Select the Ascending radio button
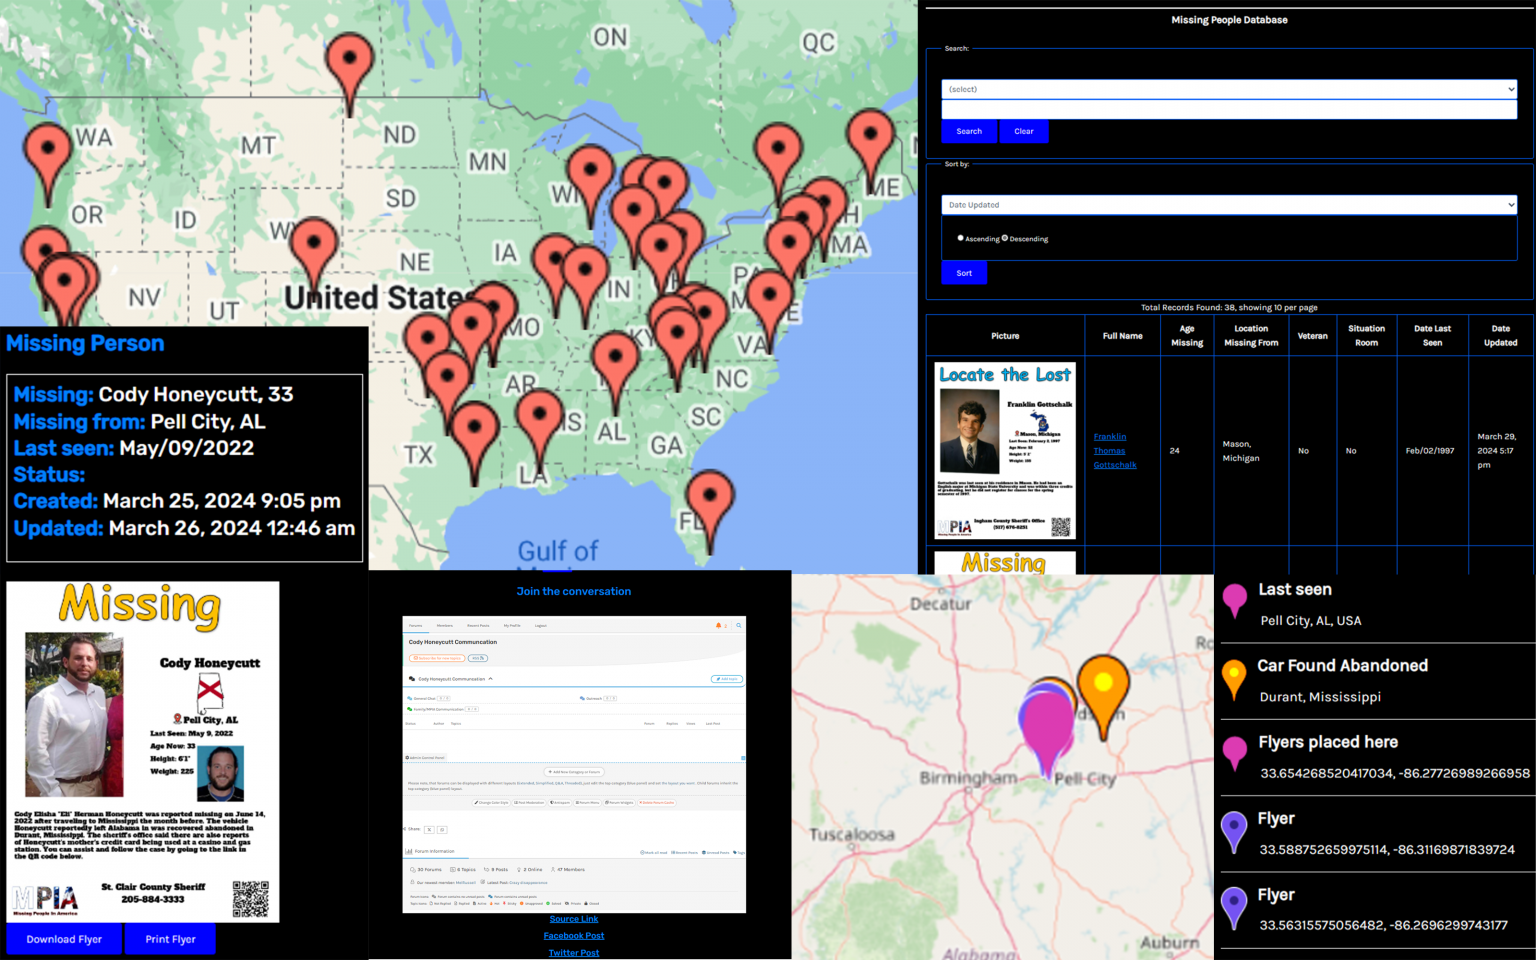Image resolution: width=1536 pixels, height=960 pixels. 960,238
